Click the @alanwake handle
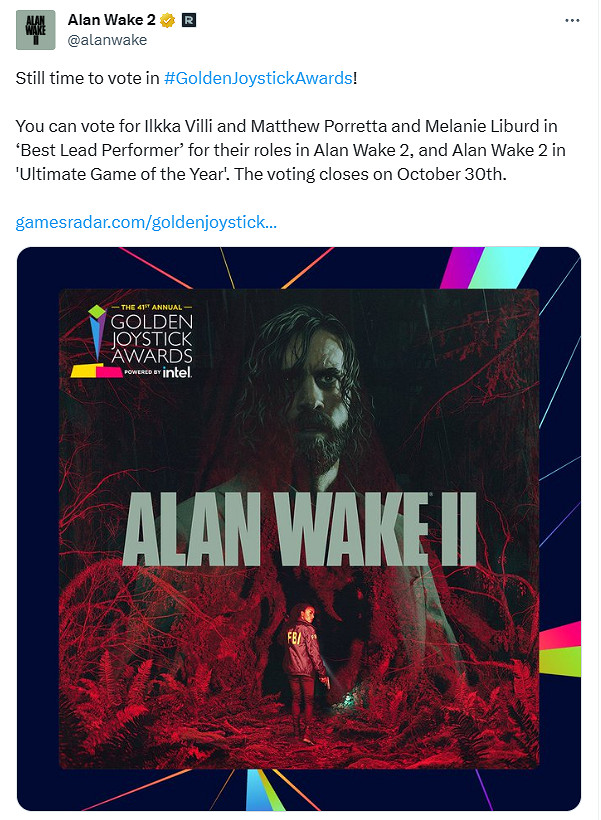The width and height of the screenshot is (601, 820). [x=107, y=40]
